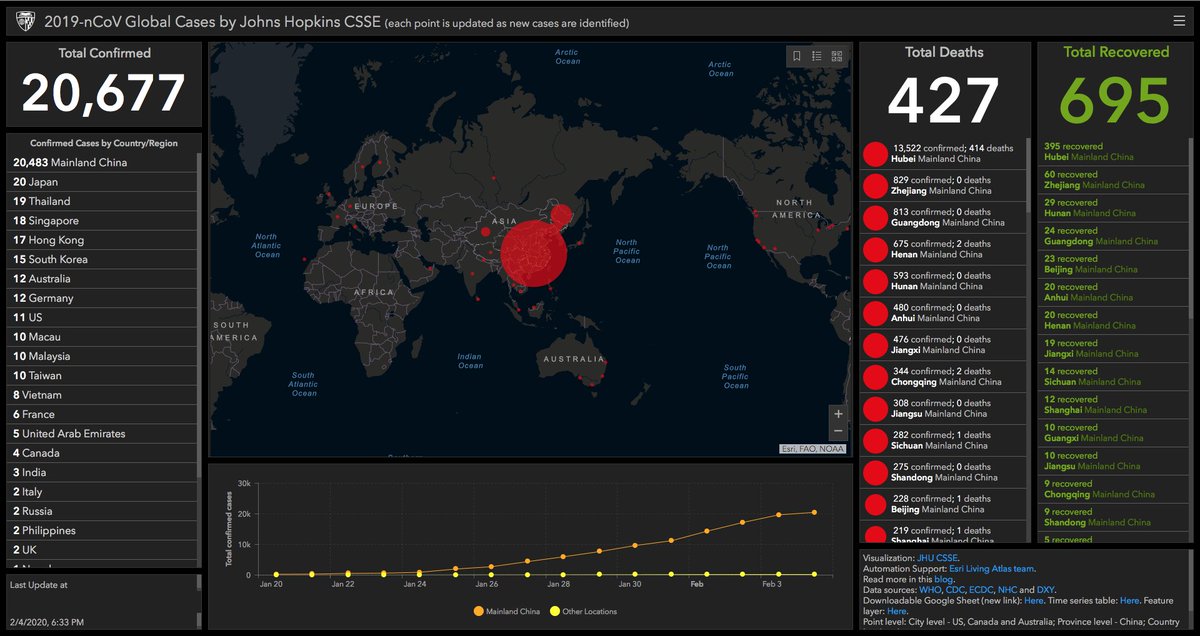
Task: Select '17 Hong Kong' in country list
Action: pos(103,240)
